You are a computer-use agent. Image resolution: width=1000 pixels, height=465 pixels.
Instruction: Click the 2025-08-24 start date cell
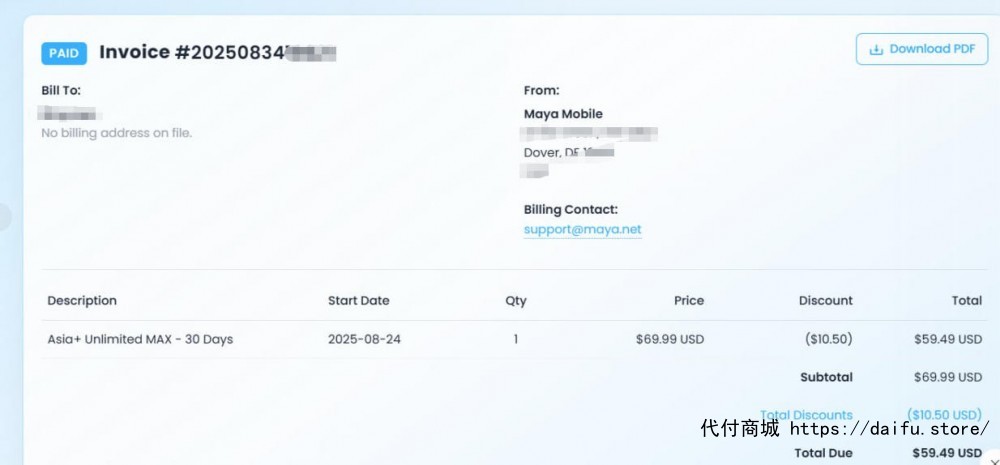tap(364, 339)
